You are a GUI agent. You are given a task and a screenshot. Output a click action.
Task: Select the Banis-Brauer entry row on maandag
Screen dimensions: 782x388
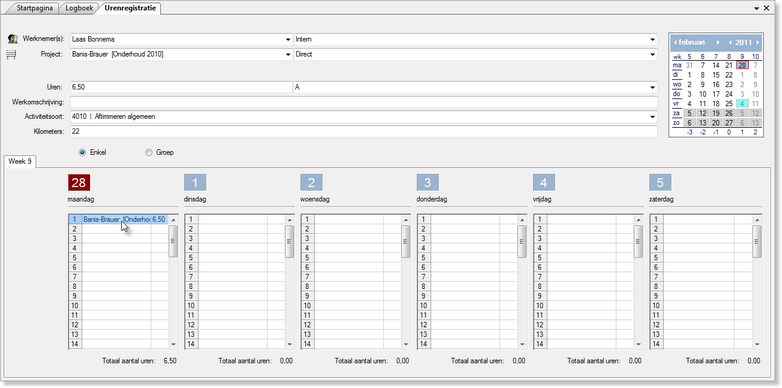pyautogui.click(x=118, y=219)
